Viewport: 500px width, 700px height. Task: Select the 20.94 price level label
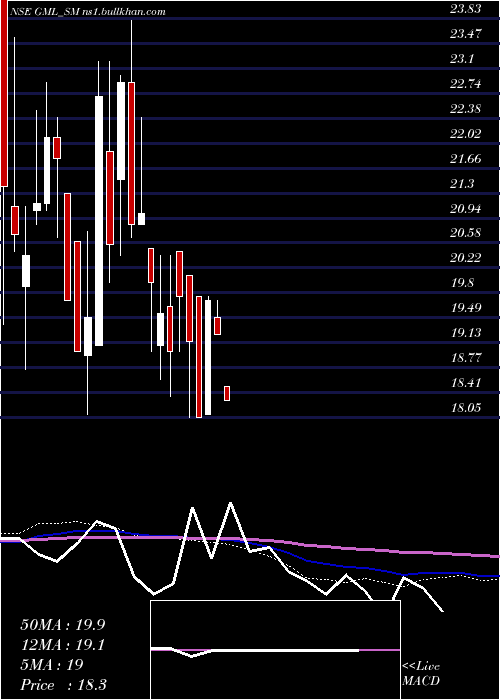tap(465, 208)
